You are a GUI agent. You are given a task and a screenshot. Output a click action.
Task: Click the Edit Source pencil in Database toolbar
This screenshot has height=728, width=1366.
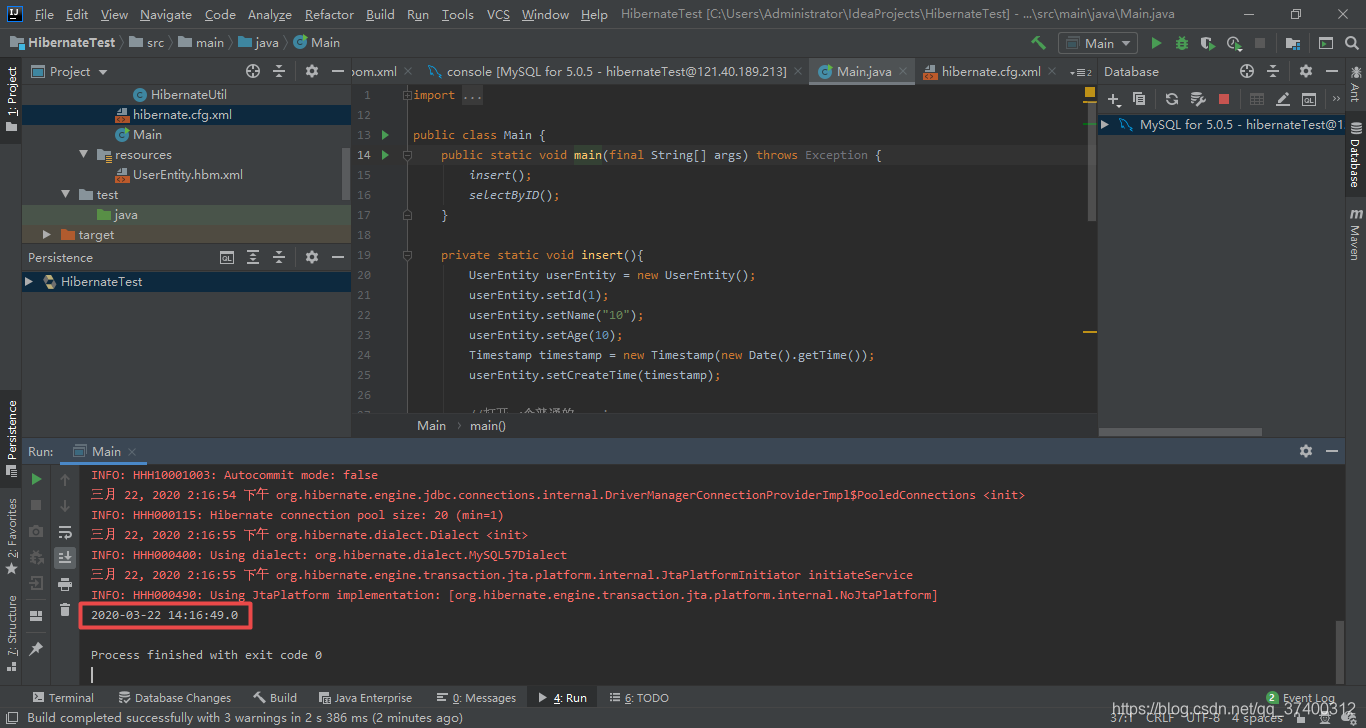(x=1283, y=99)
